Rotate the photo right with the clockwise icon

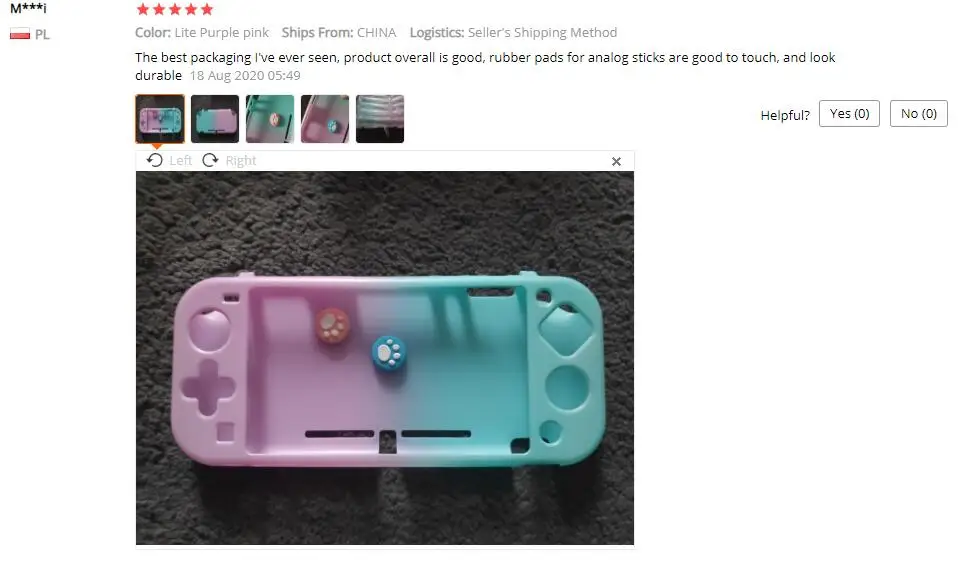pyautogui.click(x=210, y=160)
